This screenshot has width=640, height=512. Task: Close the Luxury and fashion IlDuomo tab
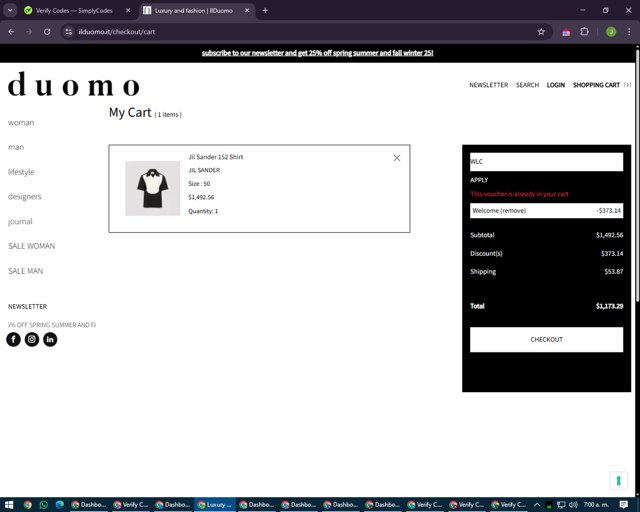(x=247, y=11)
